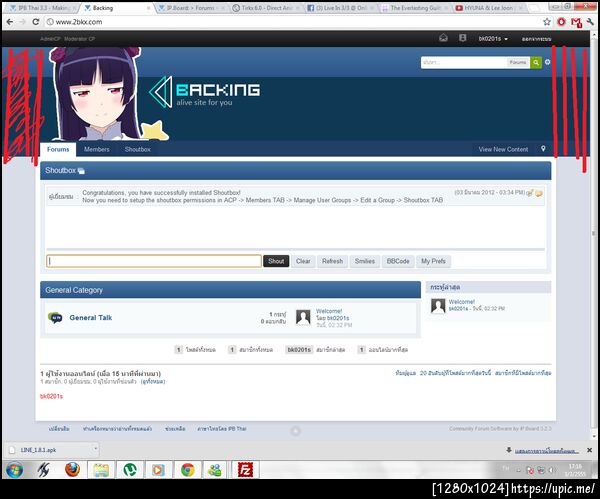
Task: Open the notifications icon beside inbox
Action: tap(463, 38)
